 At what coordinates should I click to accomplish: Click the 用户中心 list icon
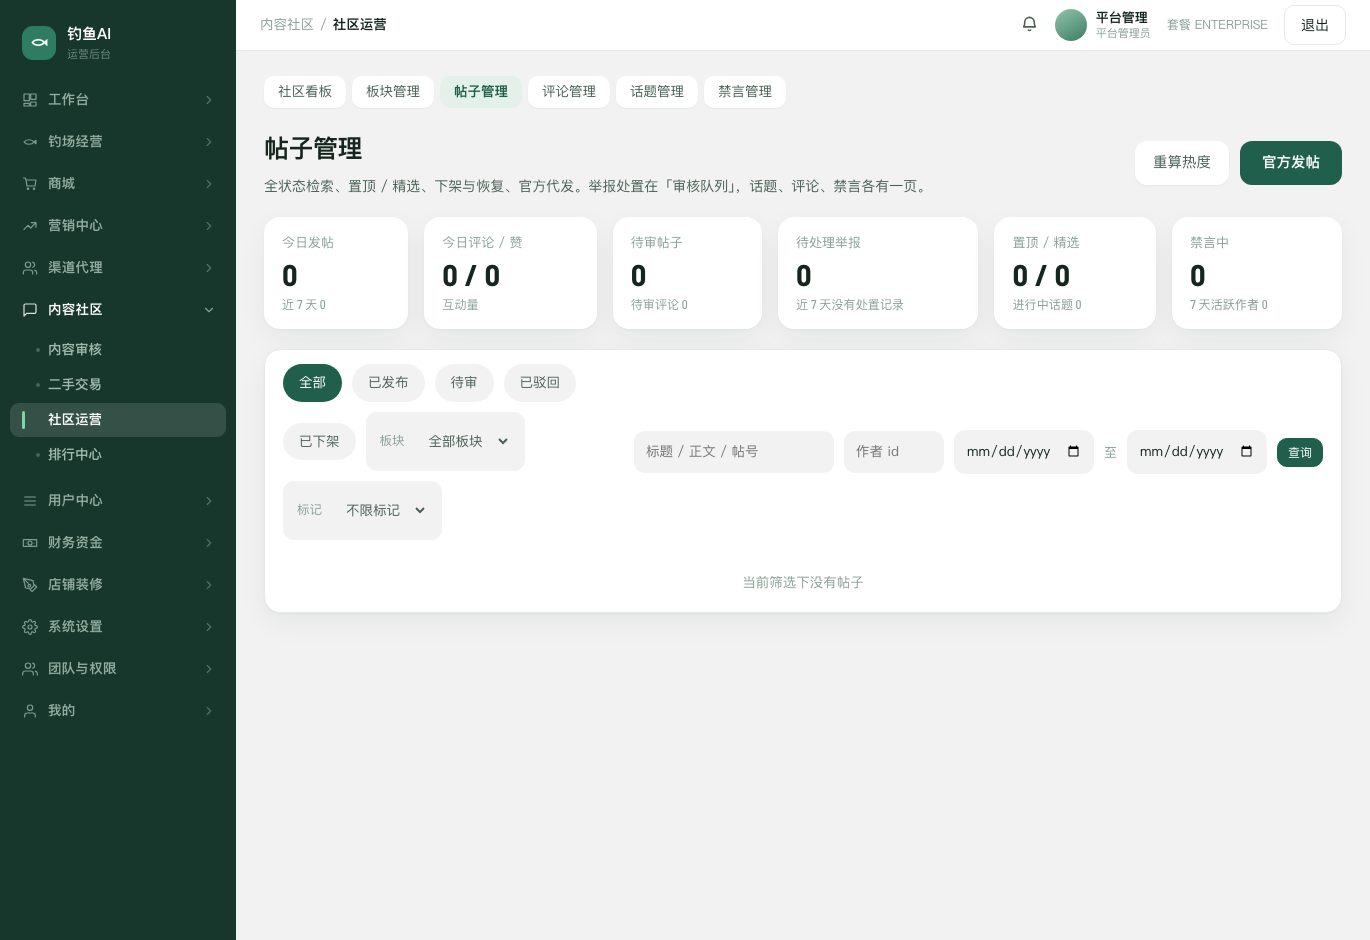30,501
